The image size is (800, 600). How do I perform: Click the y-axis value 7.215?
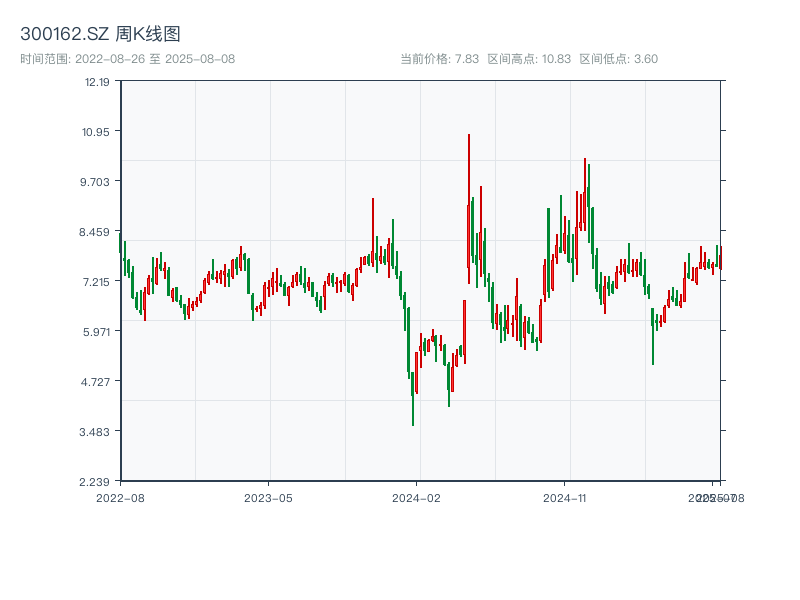point(96,282)
